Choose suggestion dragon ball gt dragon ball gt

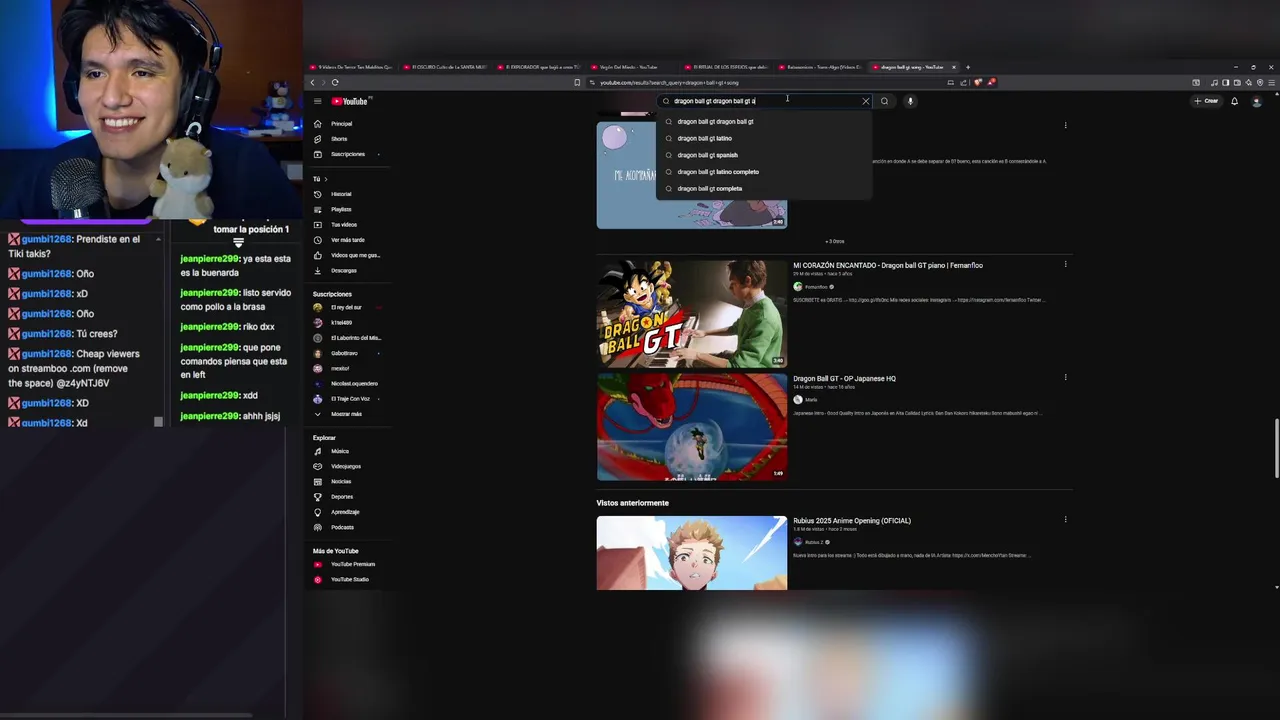(x=764, y=121)
